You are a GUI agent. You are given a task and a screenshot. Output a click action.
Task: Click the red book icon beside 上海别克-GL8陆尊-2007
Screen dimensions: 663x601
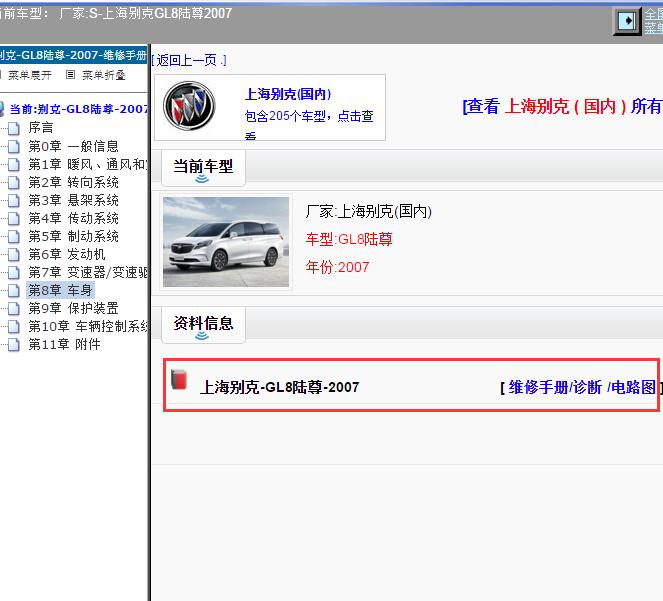pos(179,379)
